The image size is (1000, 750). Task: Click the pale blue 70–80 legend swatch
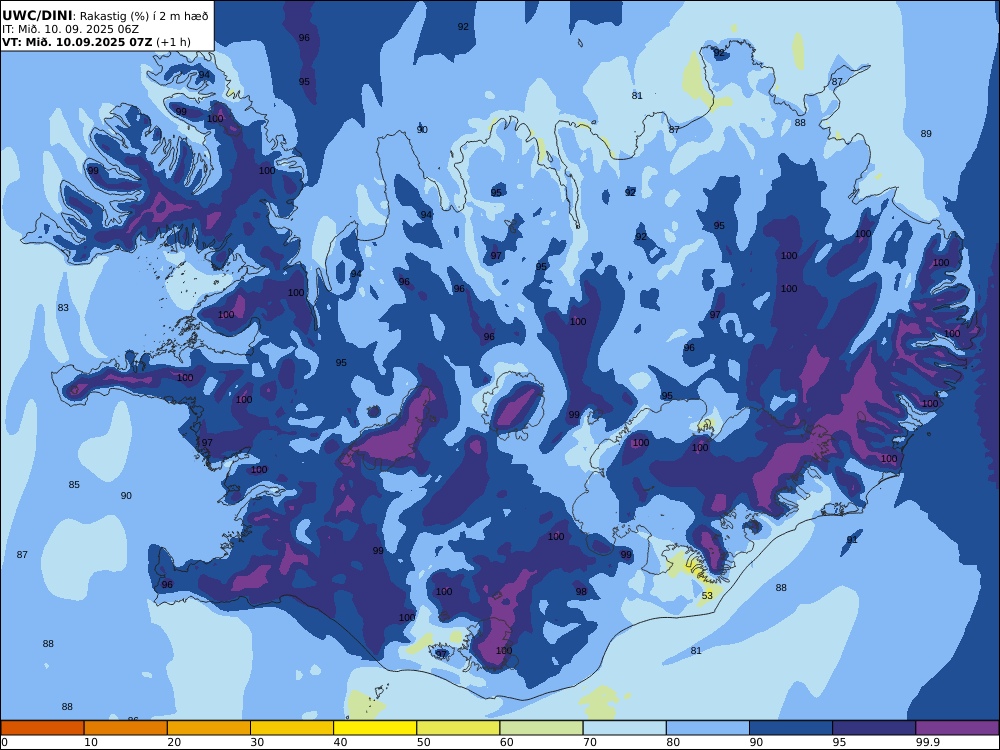coord(624,728)
